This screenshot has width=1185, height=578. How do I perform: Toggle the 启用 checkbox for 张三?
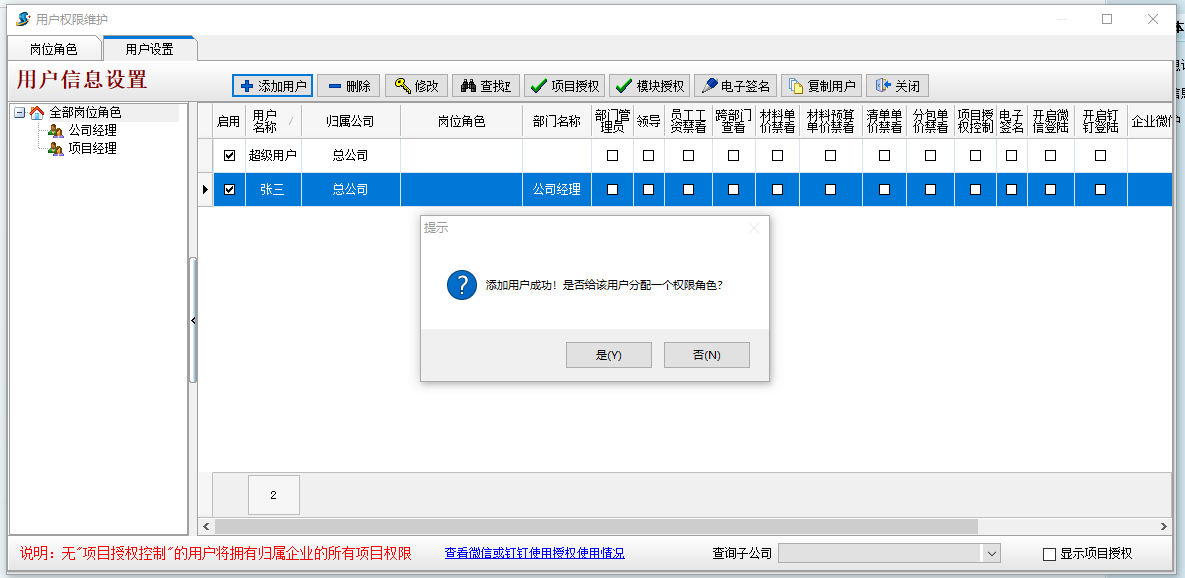click(229, 190)
